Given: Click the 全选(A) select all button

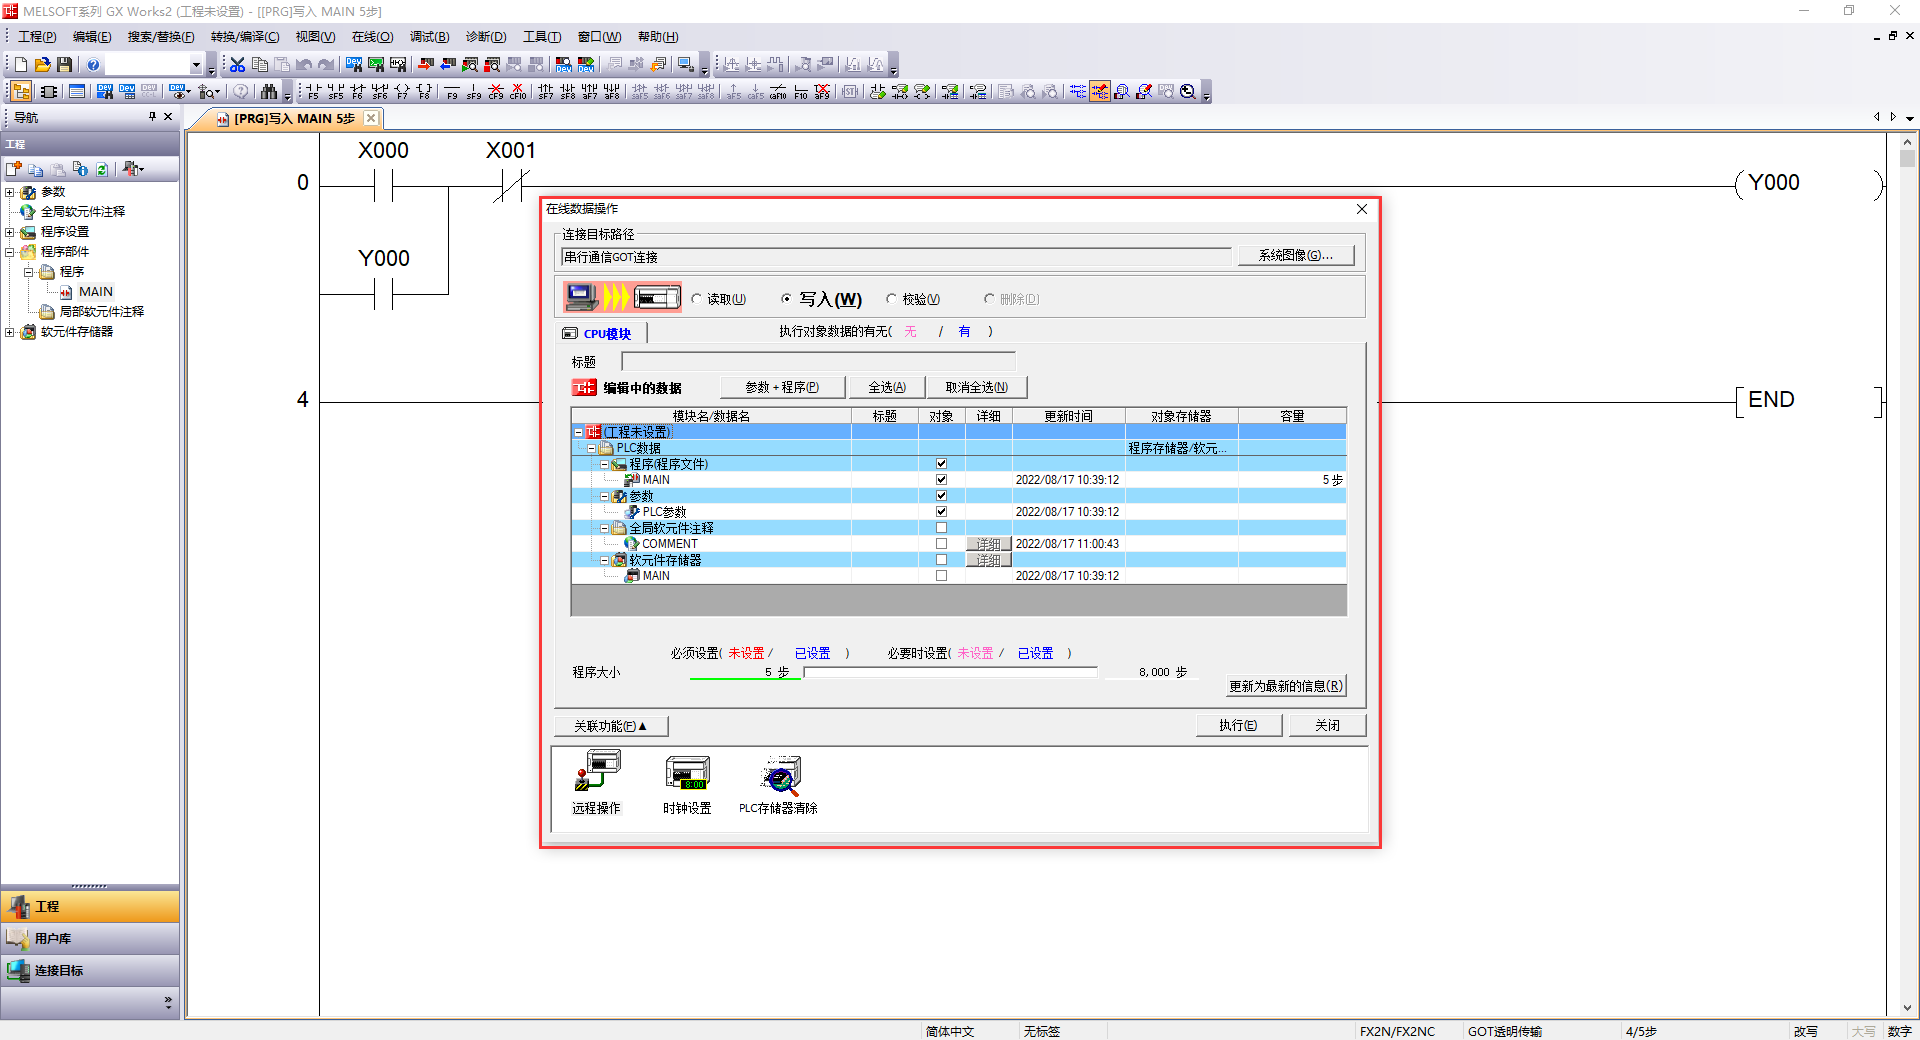Looking at the screenshot, I should point(886,387).
